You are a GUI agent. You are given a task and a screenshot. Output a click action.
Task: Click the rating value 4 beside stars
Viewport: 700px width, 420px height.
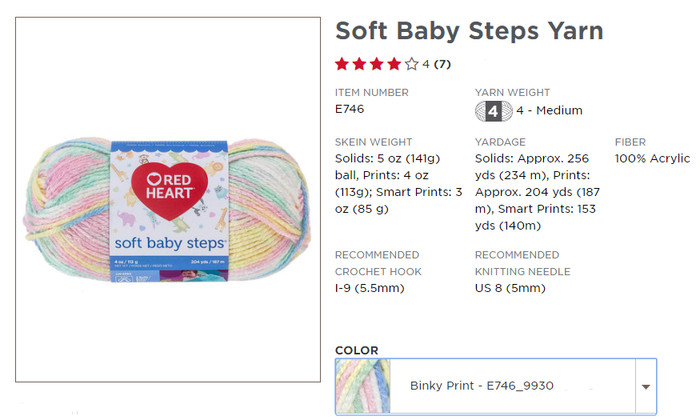pyautogui.click(x=426, y=64)
